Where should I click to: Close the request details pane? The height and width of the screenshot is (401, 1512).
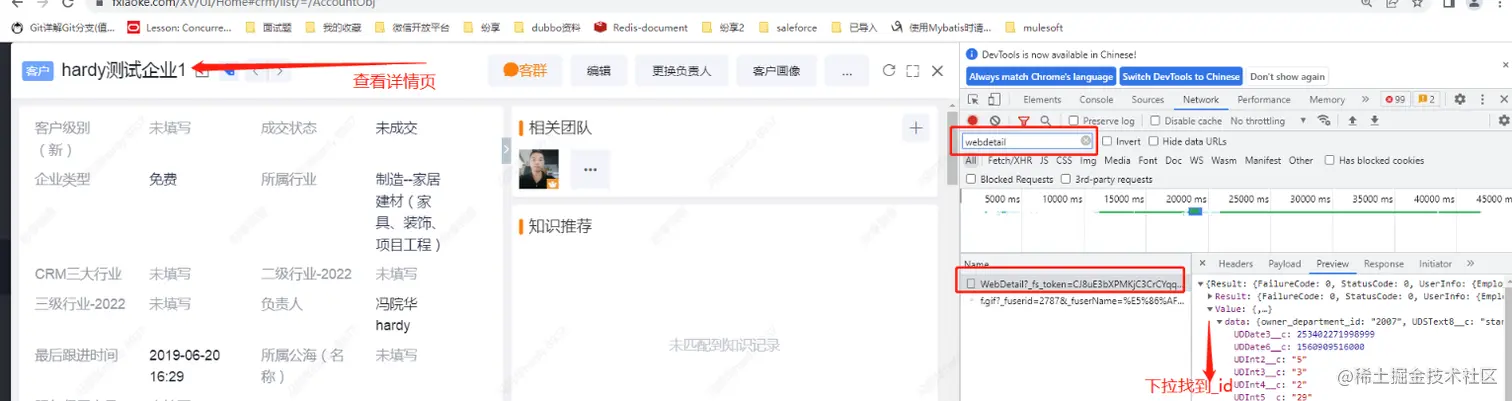click(x=1203, y=264)
